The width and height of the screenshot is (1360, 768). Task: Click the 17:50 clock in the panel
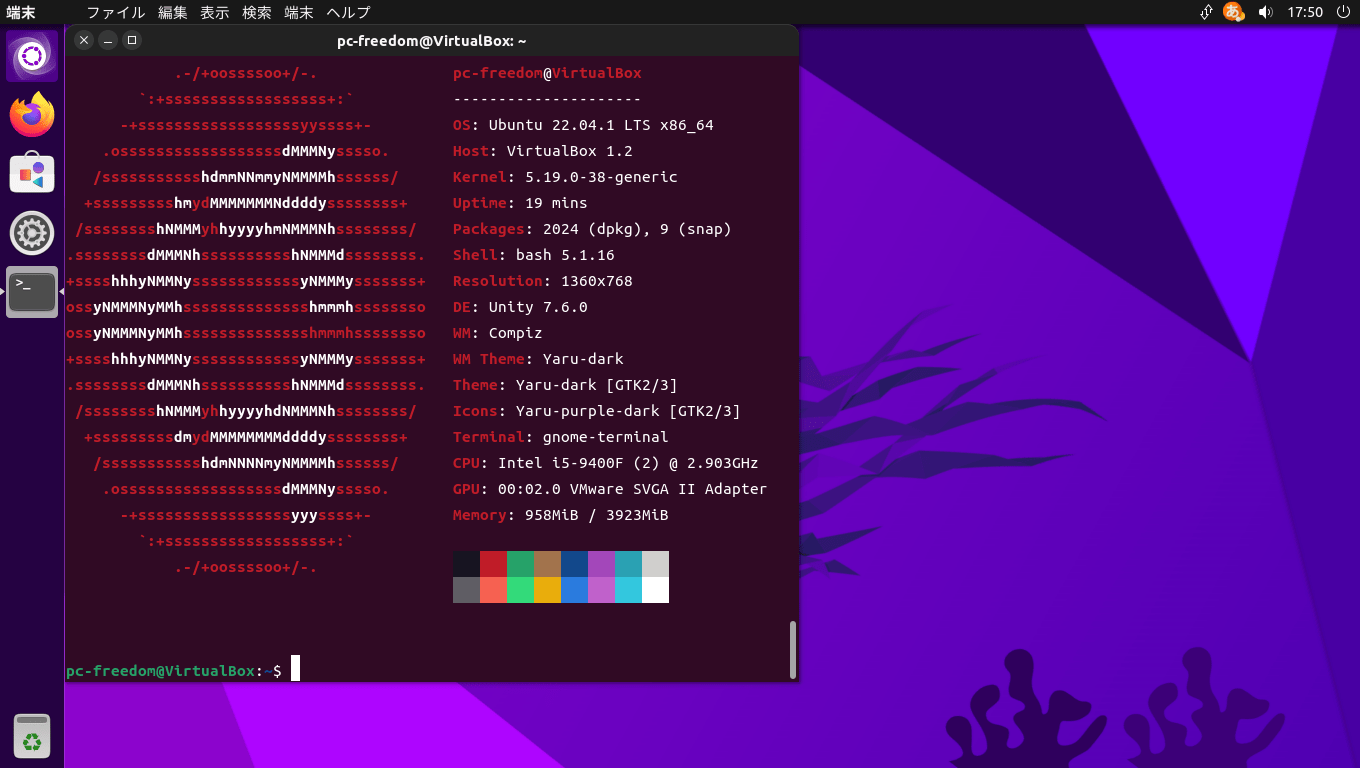coord(1305,12)
